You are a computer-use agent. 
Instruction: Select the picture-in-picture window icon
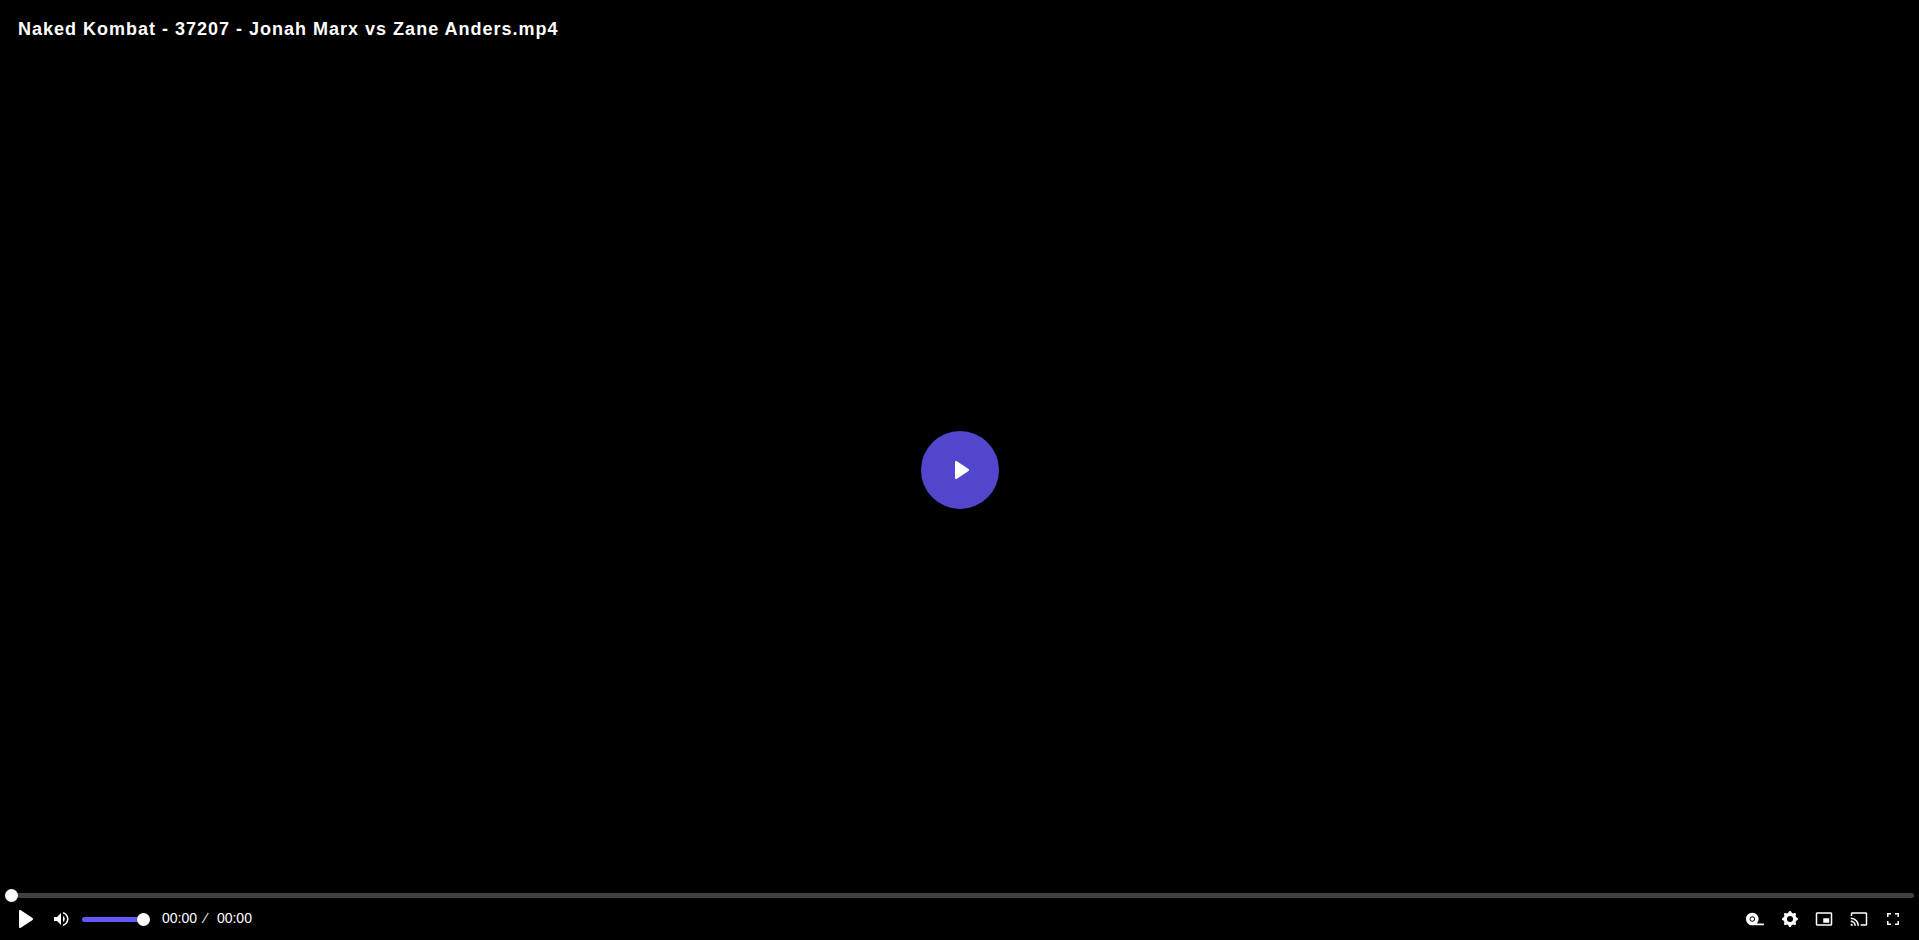point(1824,919)
